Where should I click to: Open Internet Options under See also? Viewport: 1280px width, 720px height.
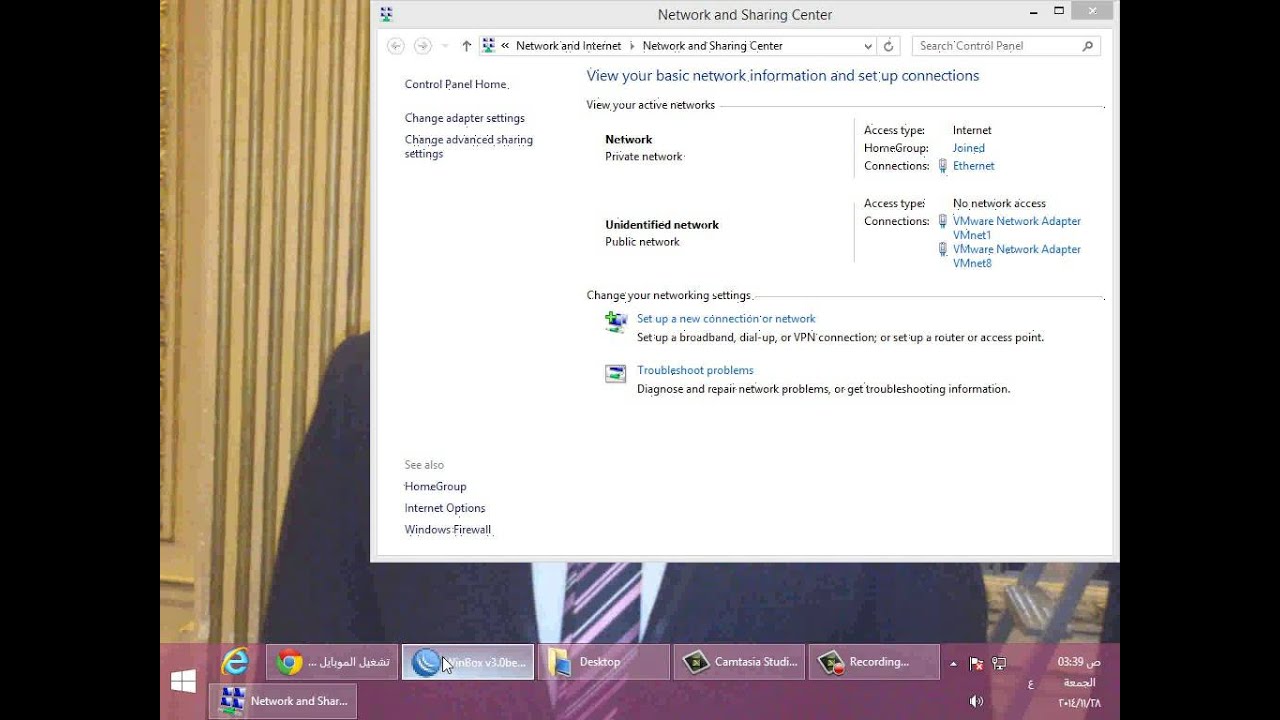point(444,508)
